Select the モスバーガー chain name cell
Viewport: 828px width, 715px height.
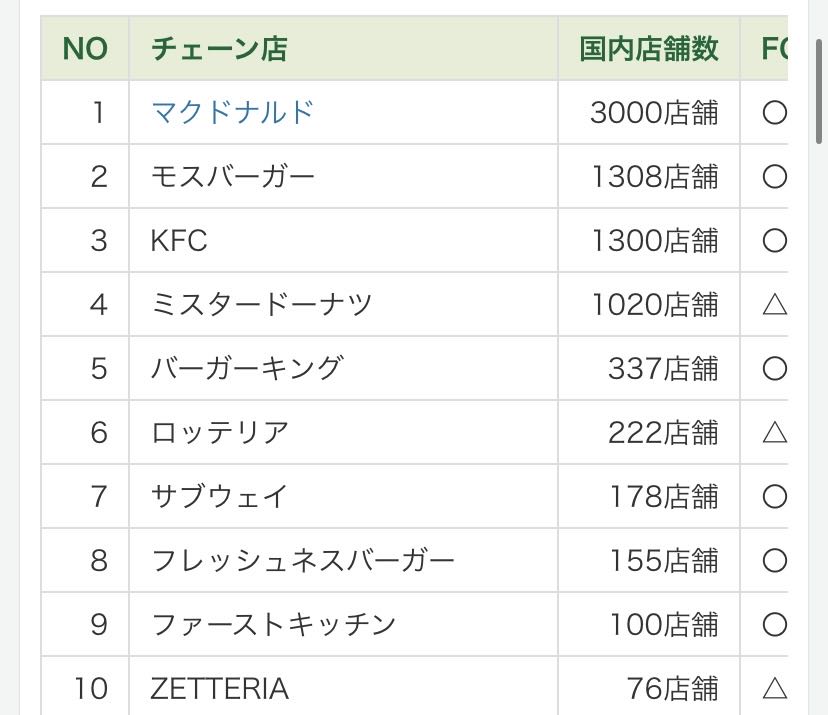[233, 177]
